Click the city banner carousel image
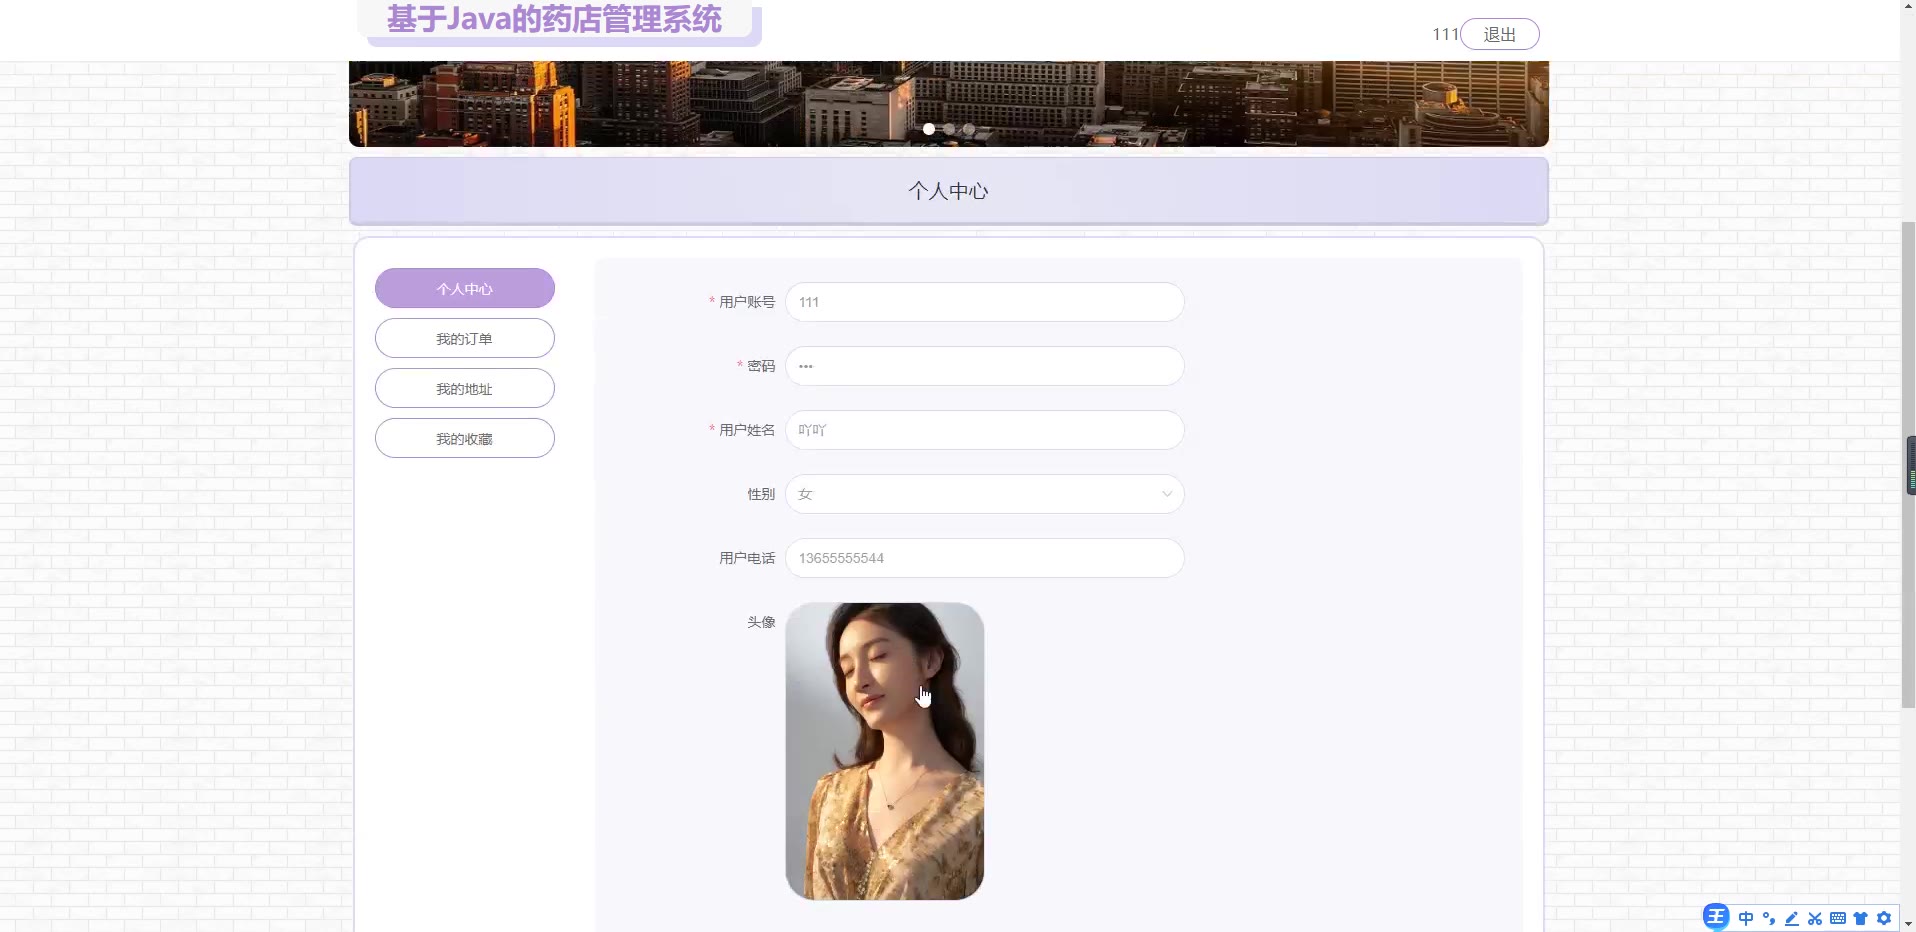 pyautogui.click(x=948, y=103)
